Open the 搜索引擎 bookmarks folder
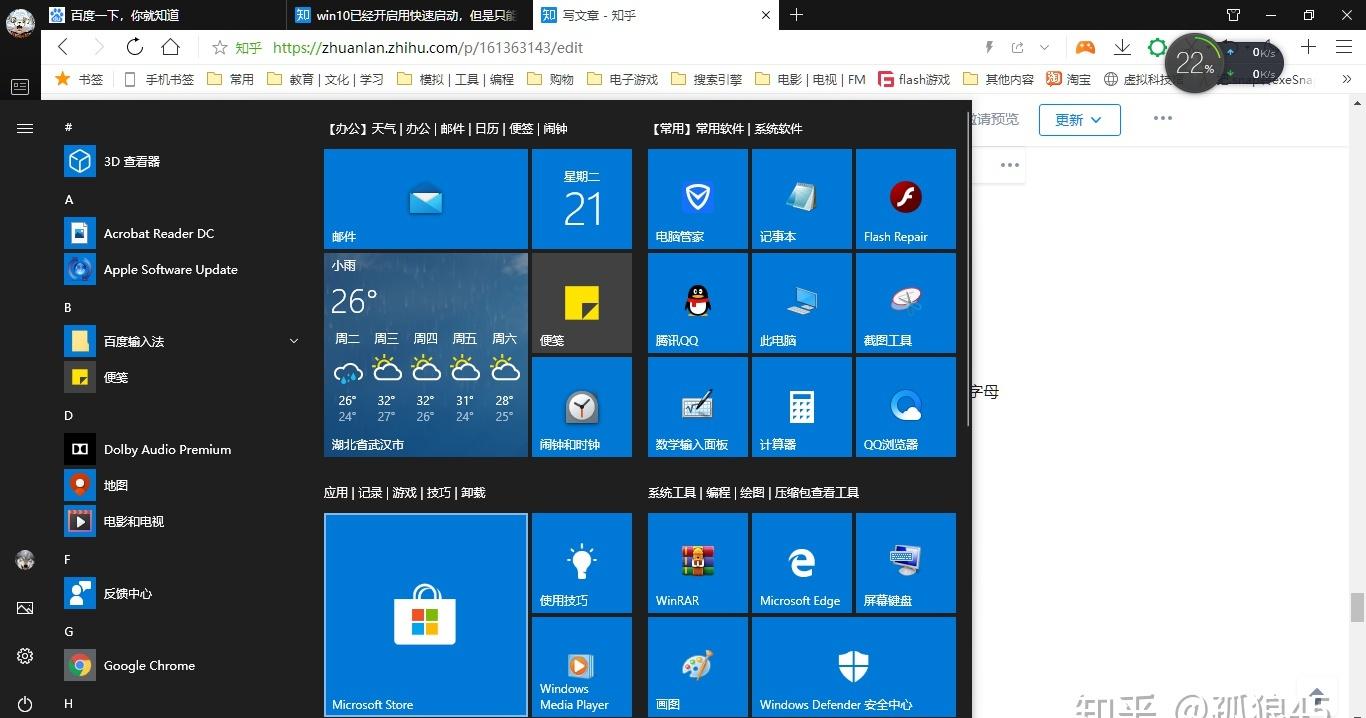The height and width of the screenshot is (718, 1366). (706, 79)
